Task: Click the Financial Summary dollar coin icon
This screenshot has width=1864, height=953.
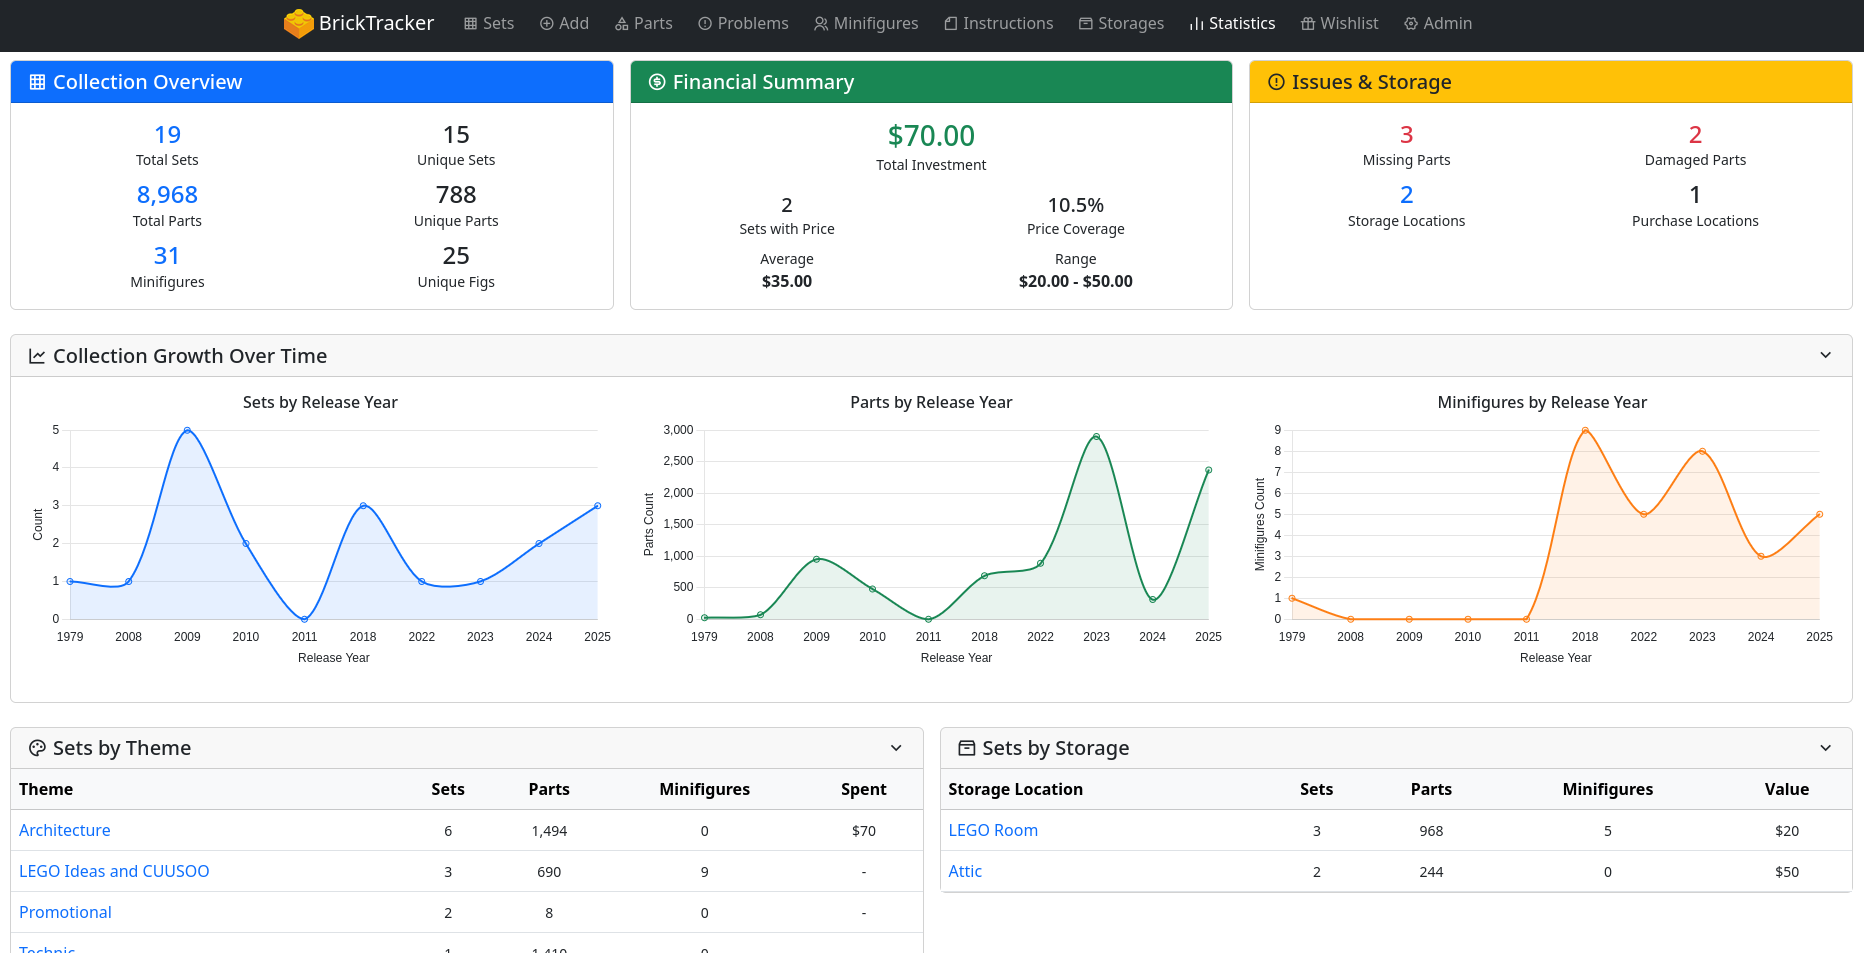Action: [657, 82]
